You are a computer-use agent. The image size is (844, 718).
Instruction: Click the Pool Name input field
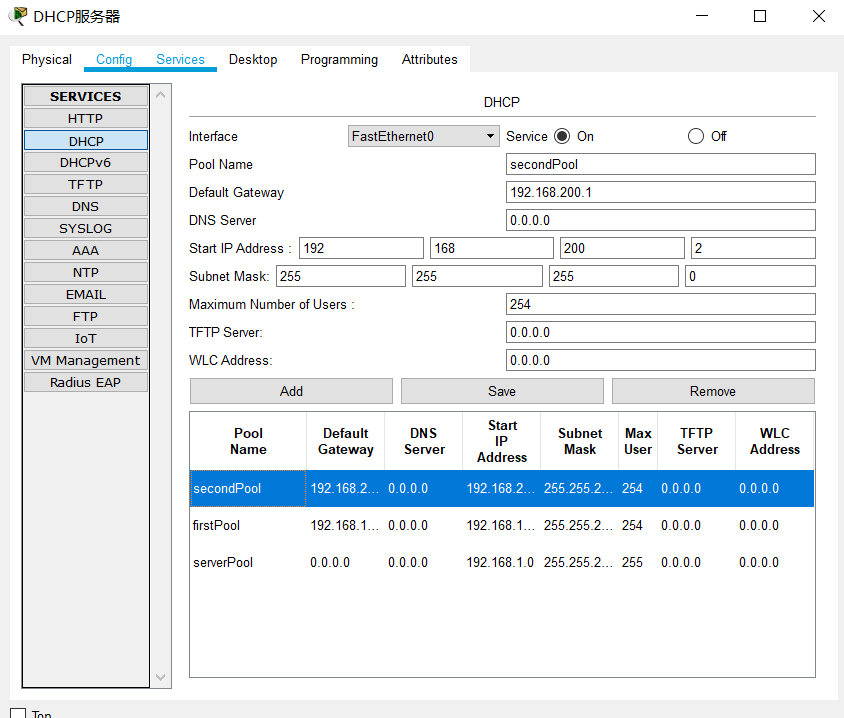tap(660, 164)
